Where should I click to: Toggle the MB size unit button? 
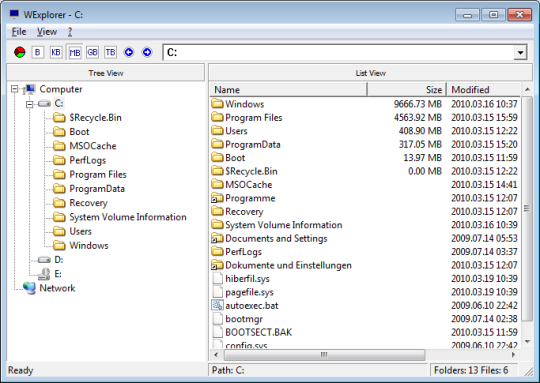[75, 52]
